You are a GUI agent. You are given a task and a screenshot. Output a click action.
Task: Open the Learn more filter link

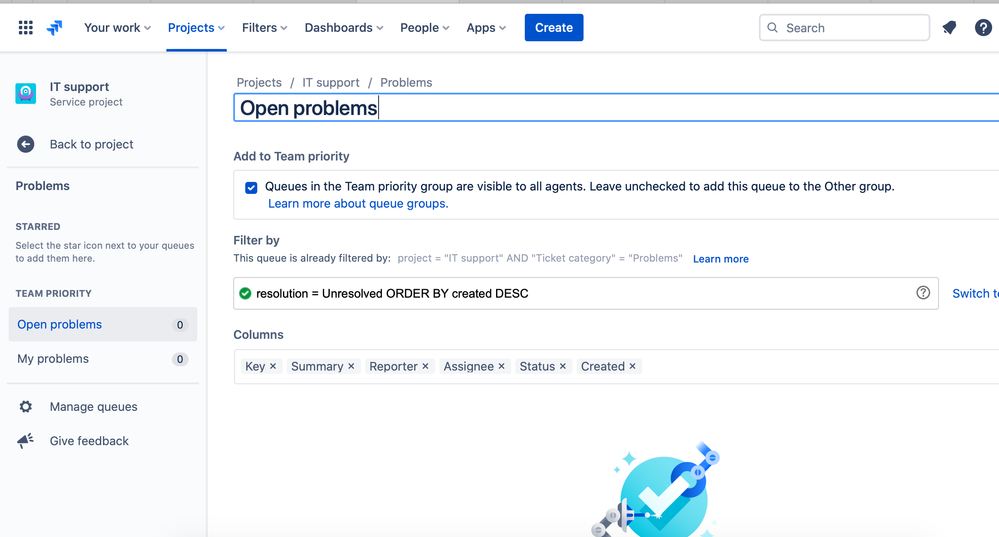tap(721, 259)
